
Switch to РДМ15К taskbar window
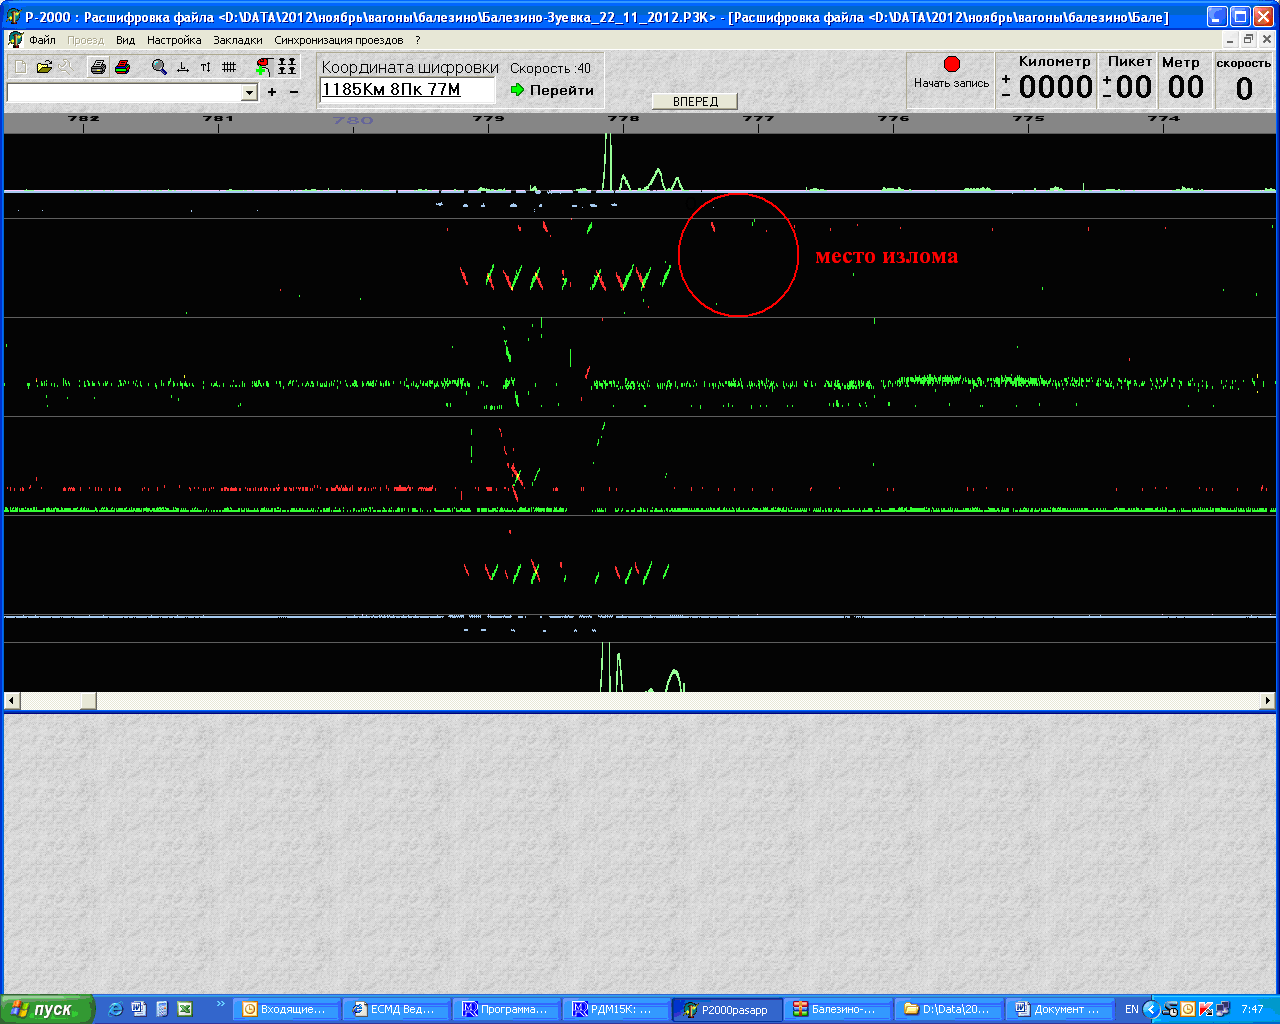click(x=616, y=1009)
